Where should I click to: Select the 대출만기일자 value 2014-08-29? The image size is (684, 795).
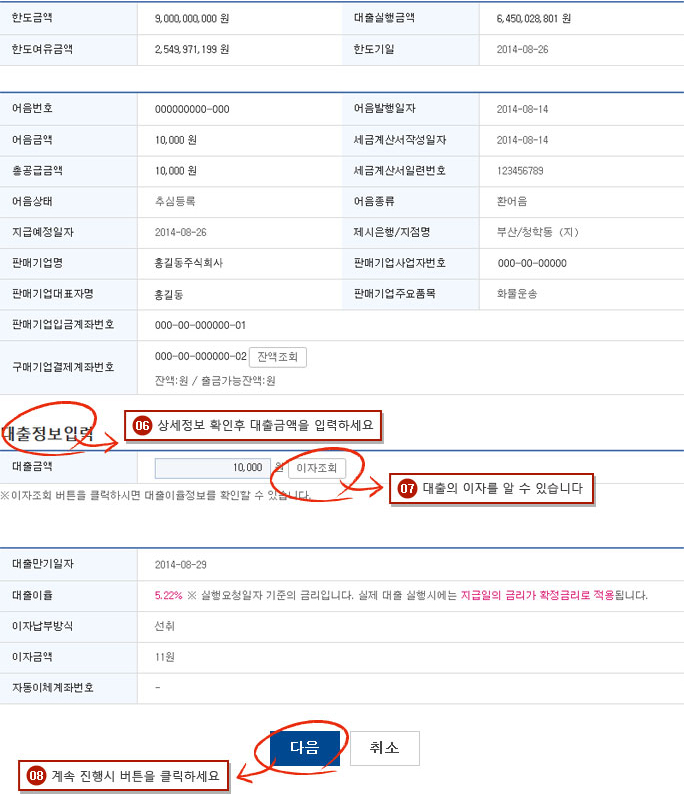tap(181, 565)
